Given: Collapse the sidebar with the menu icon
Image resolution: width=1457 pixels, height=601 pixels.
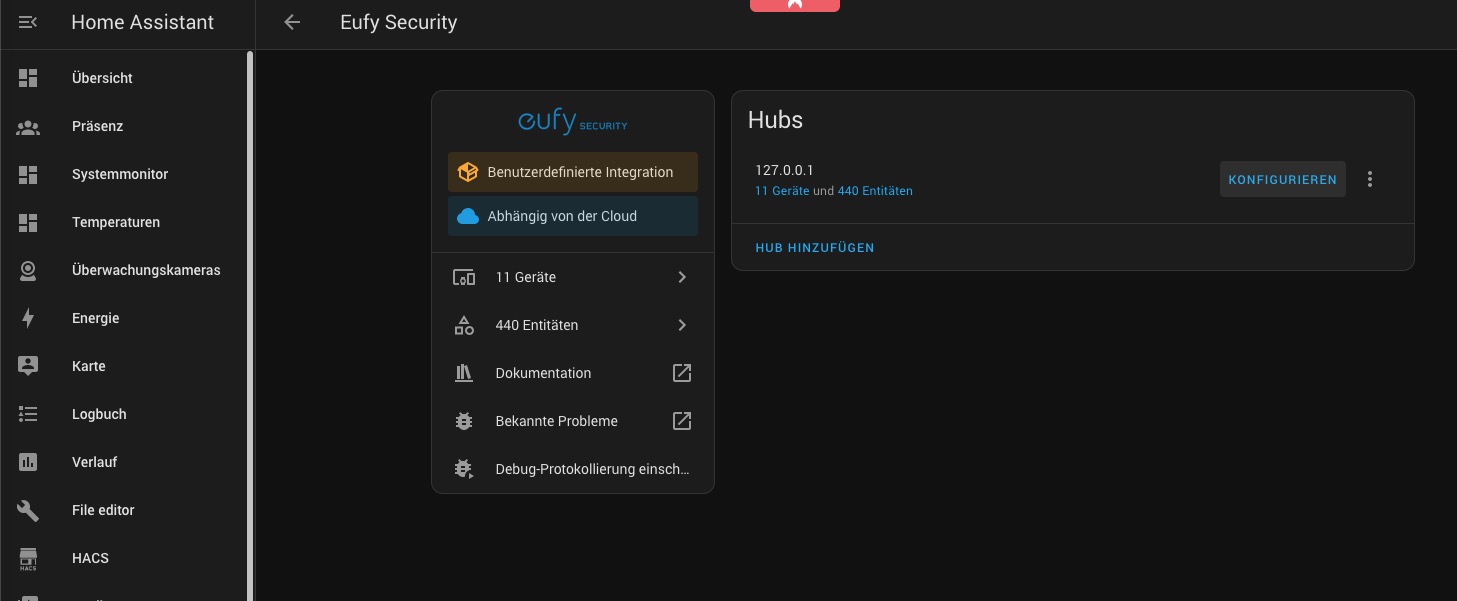Looking at the screenshot, I should pyautogui.click(x=28, y=22).
